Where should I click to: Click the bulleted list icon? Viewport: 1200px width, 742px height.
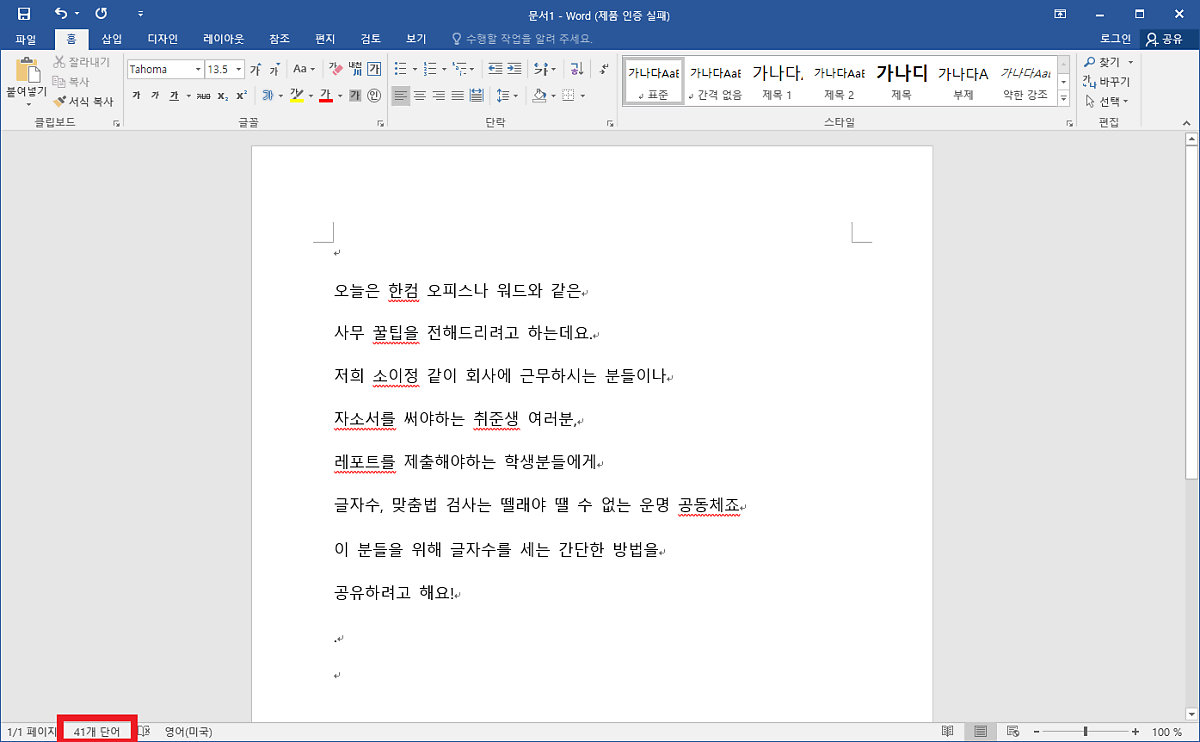click(400, 69)
